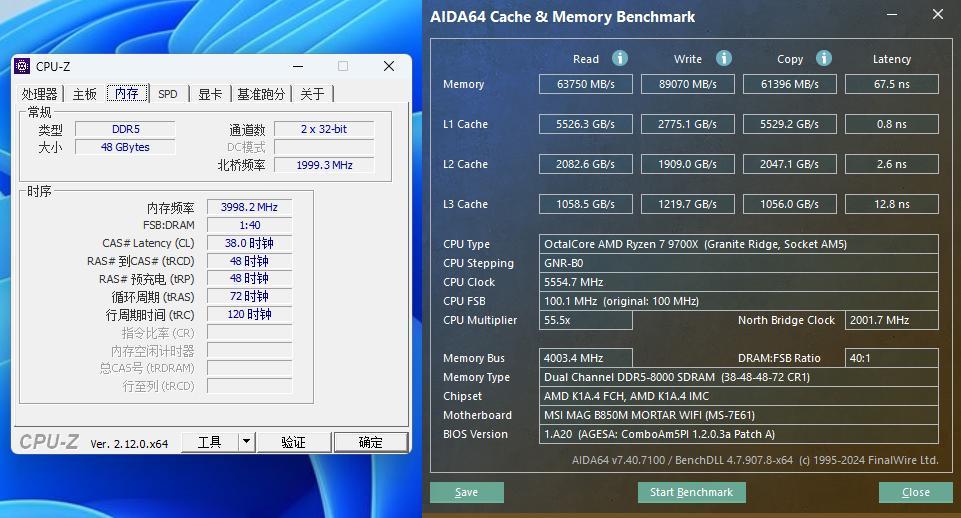The image size is (961, 518).
Task: Click L3 Cache Write value 1219.7 GB/s
Action: [x=688, y=204]
